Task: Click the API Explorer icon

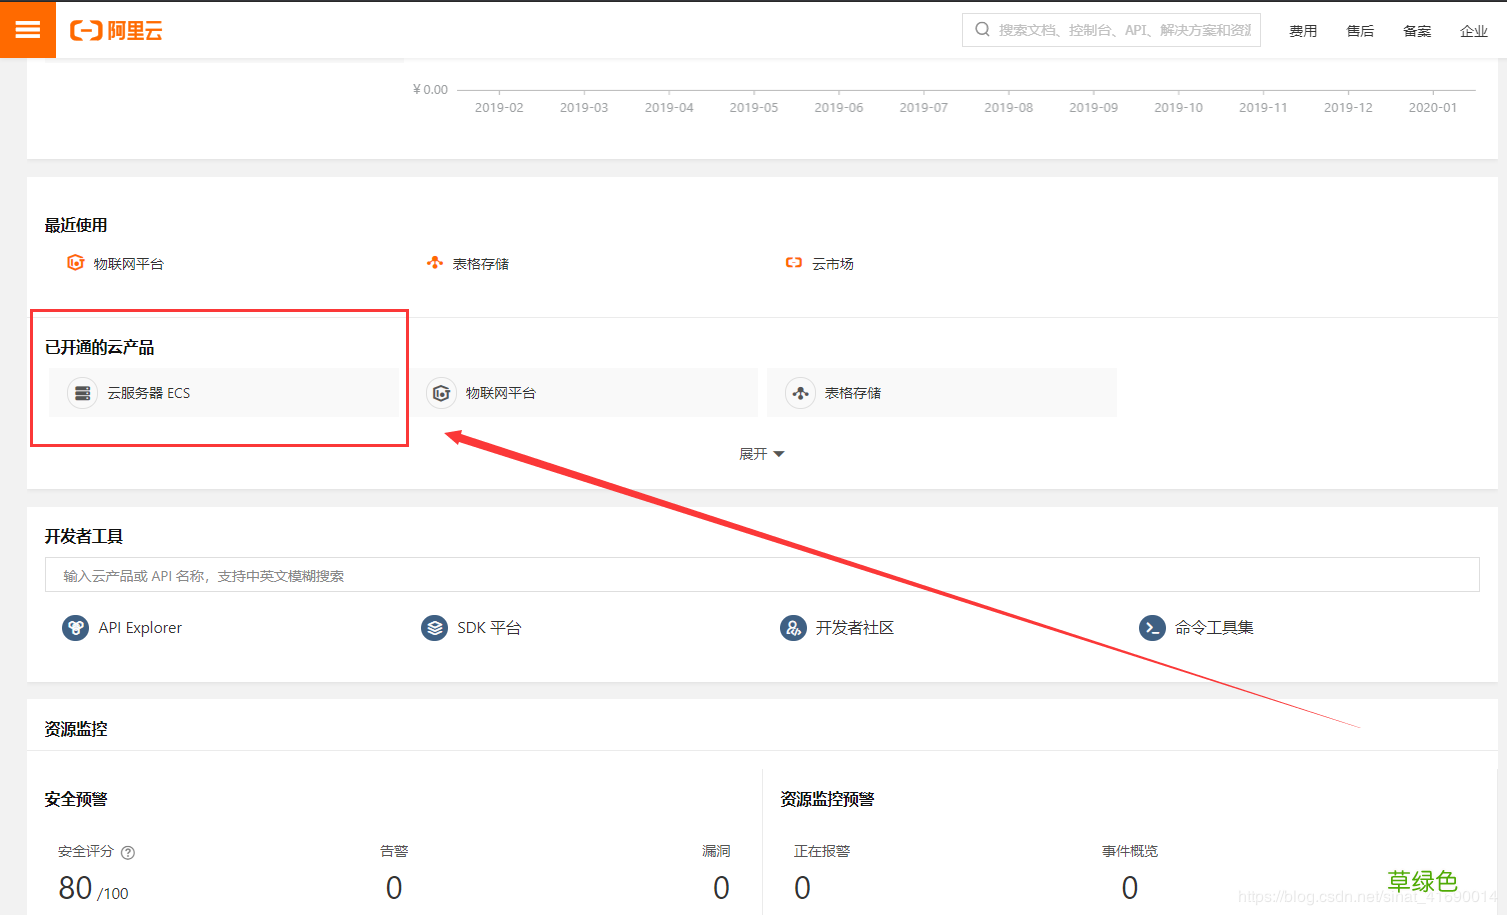Action: 75,628
